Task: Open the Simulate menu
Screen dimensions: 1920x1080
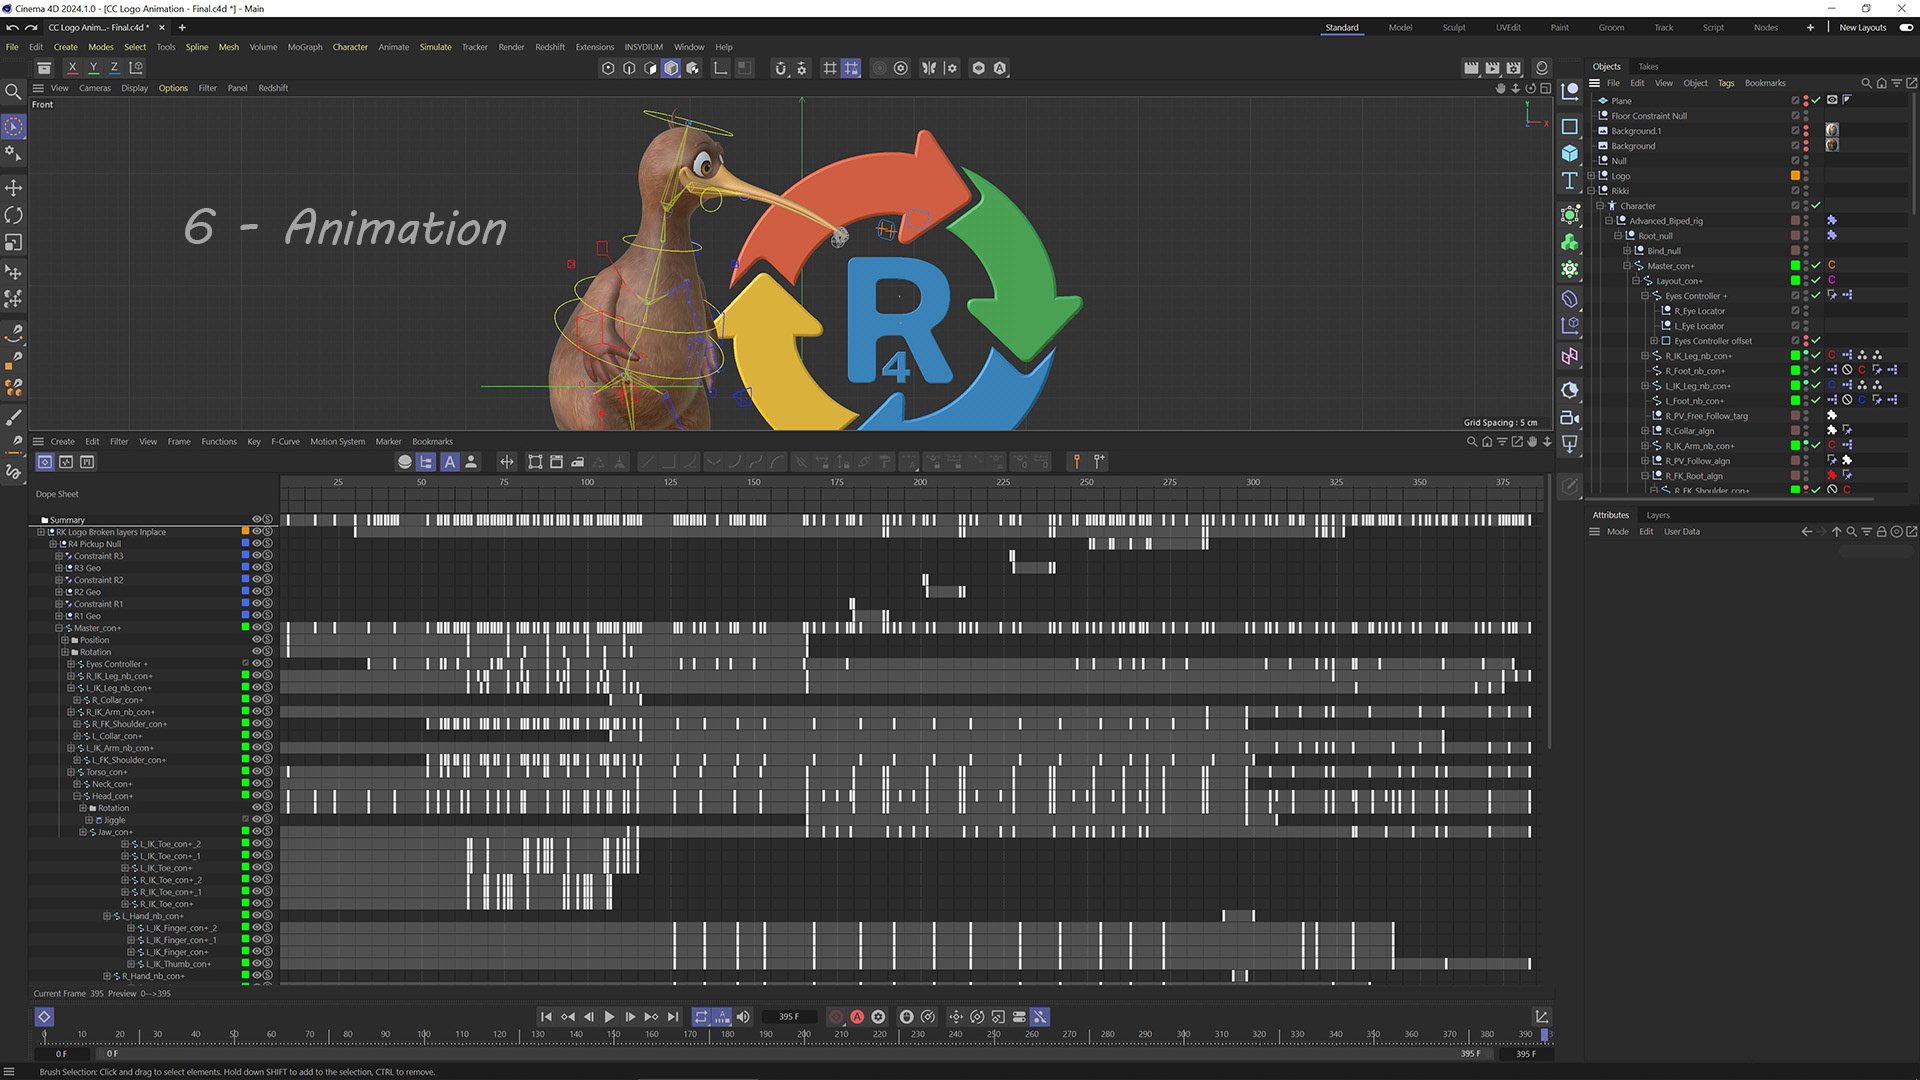Action: pos(435,47)
